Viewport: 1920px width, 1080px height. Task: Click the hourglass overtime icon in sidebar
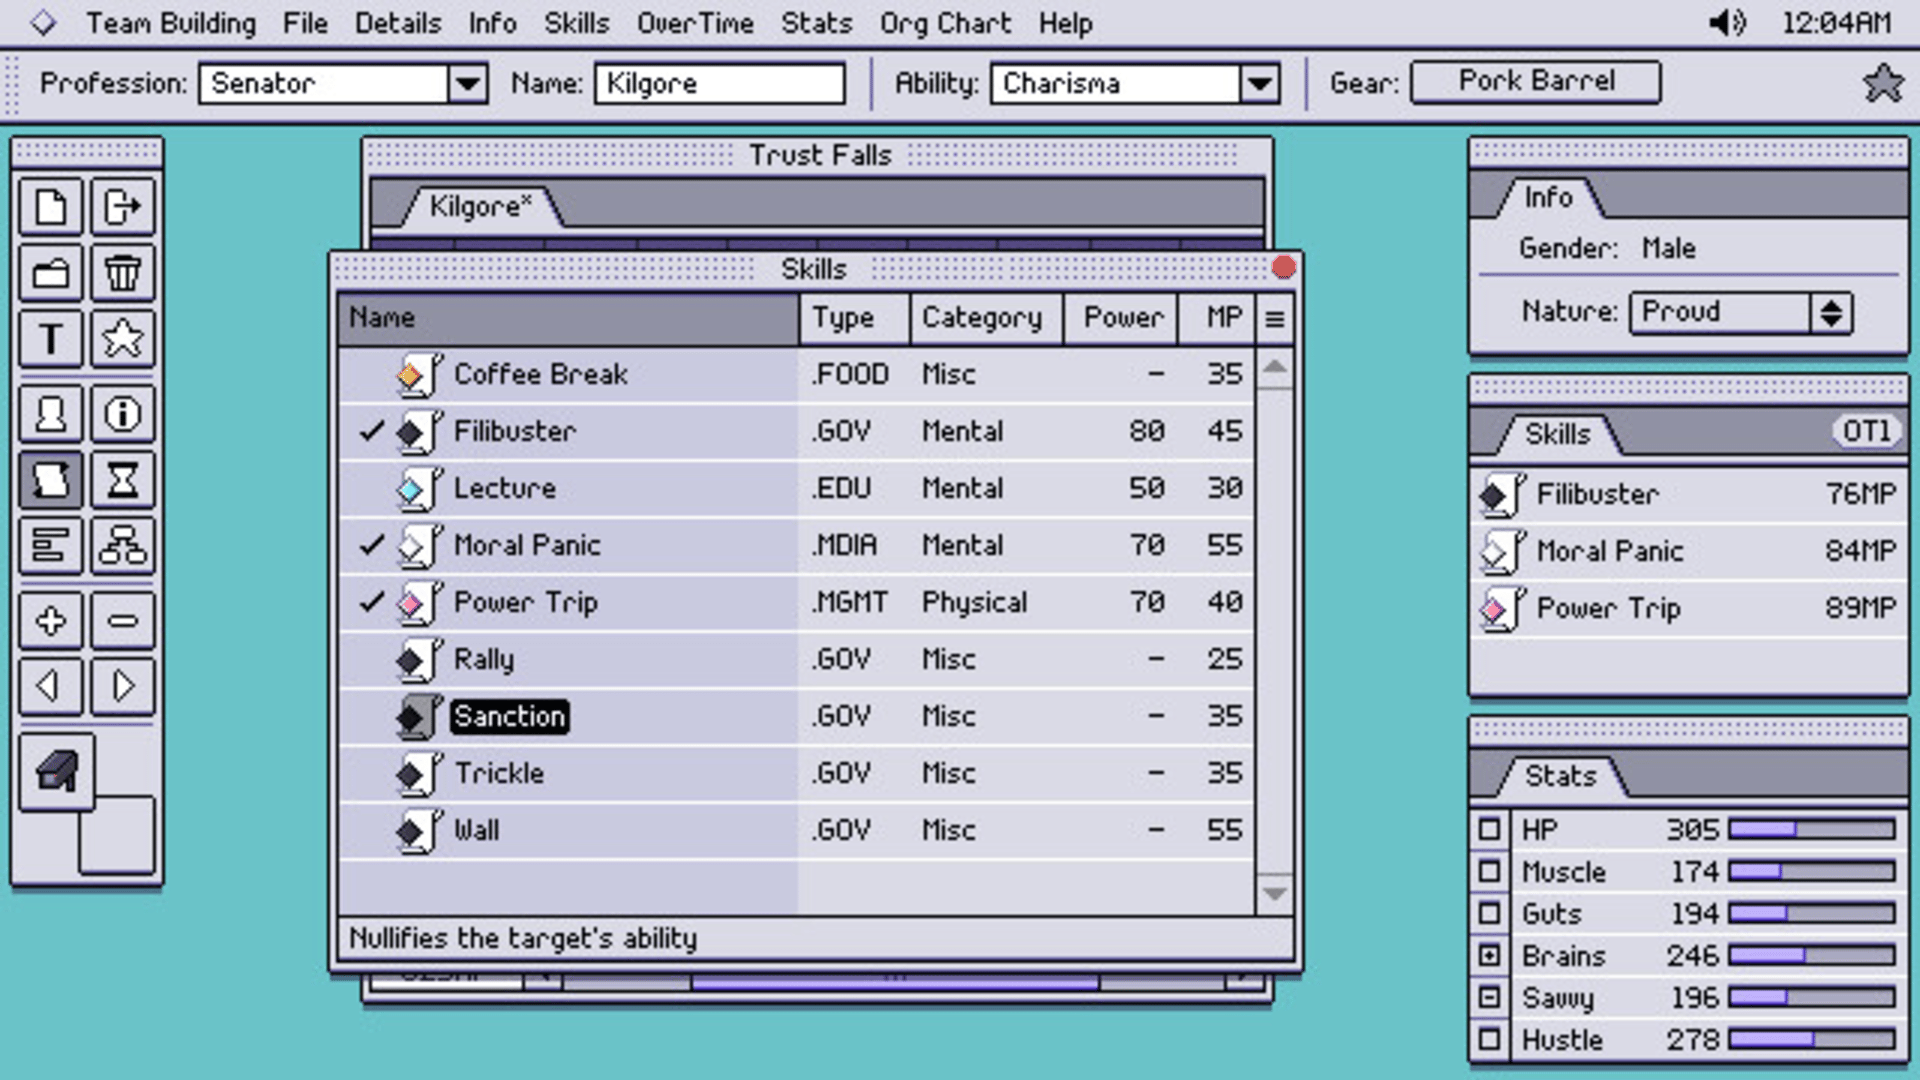[122, 481]
